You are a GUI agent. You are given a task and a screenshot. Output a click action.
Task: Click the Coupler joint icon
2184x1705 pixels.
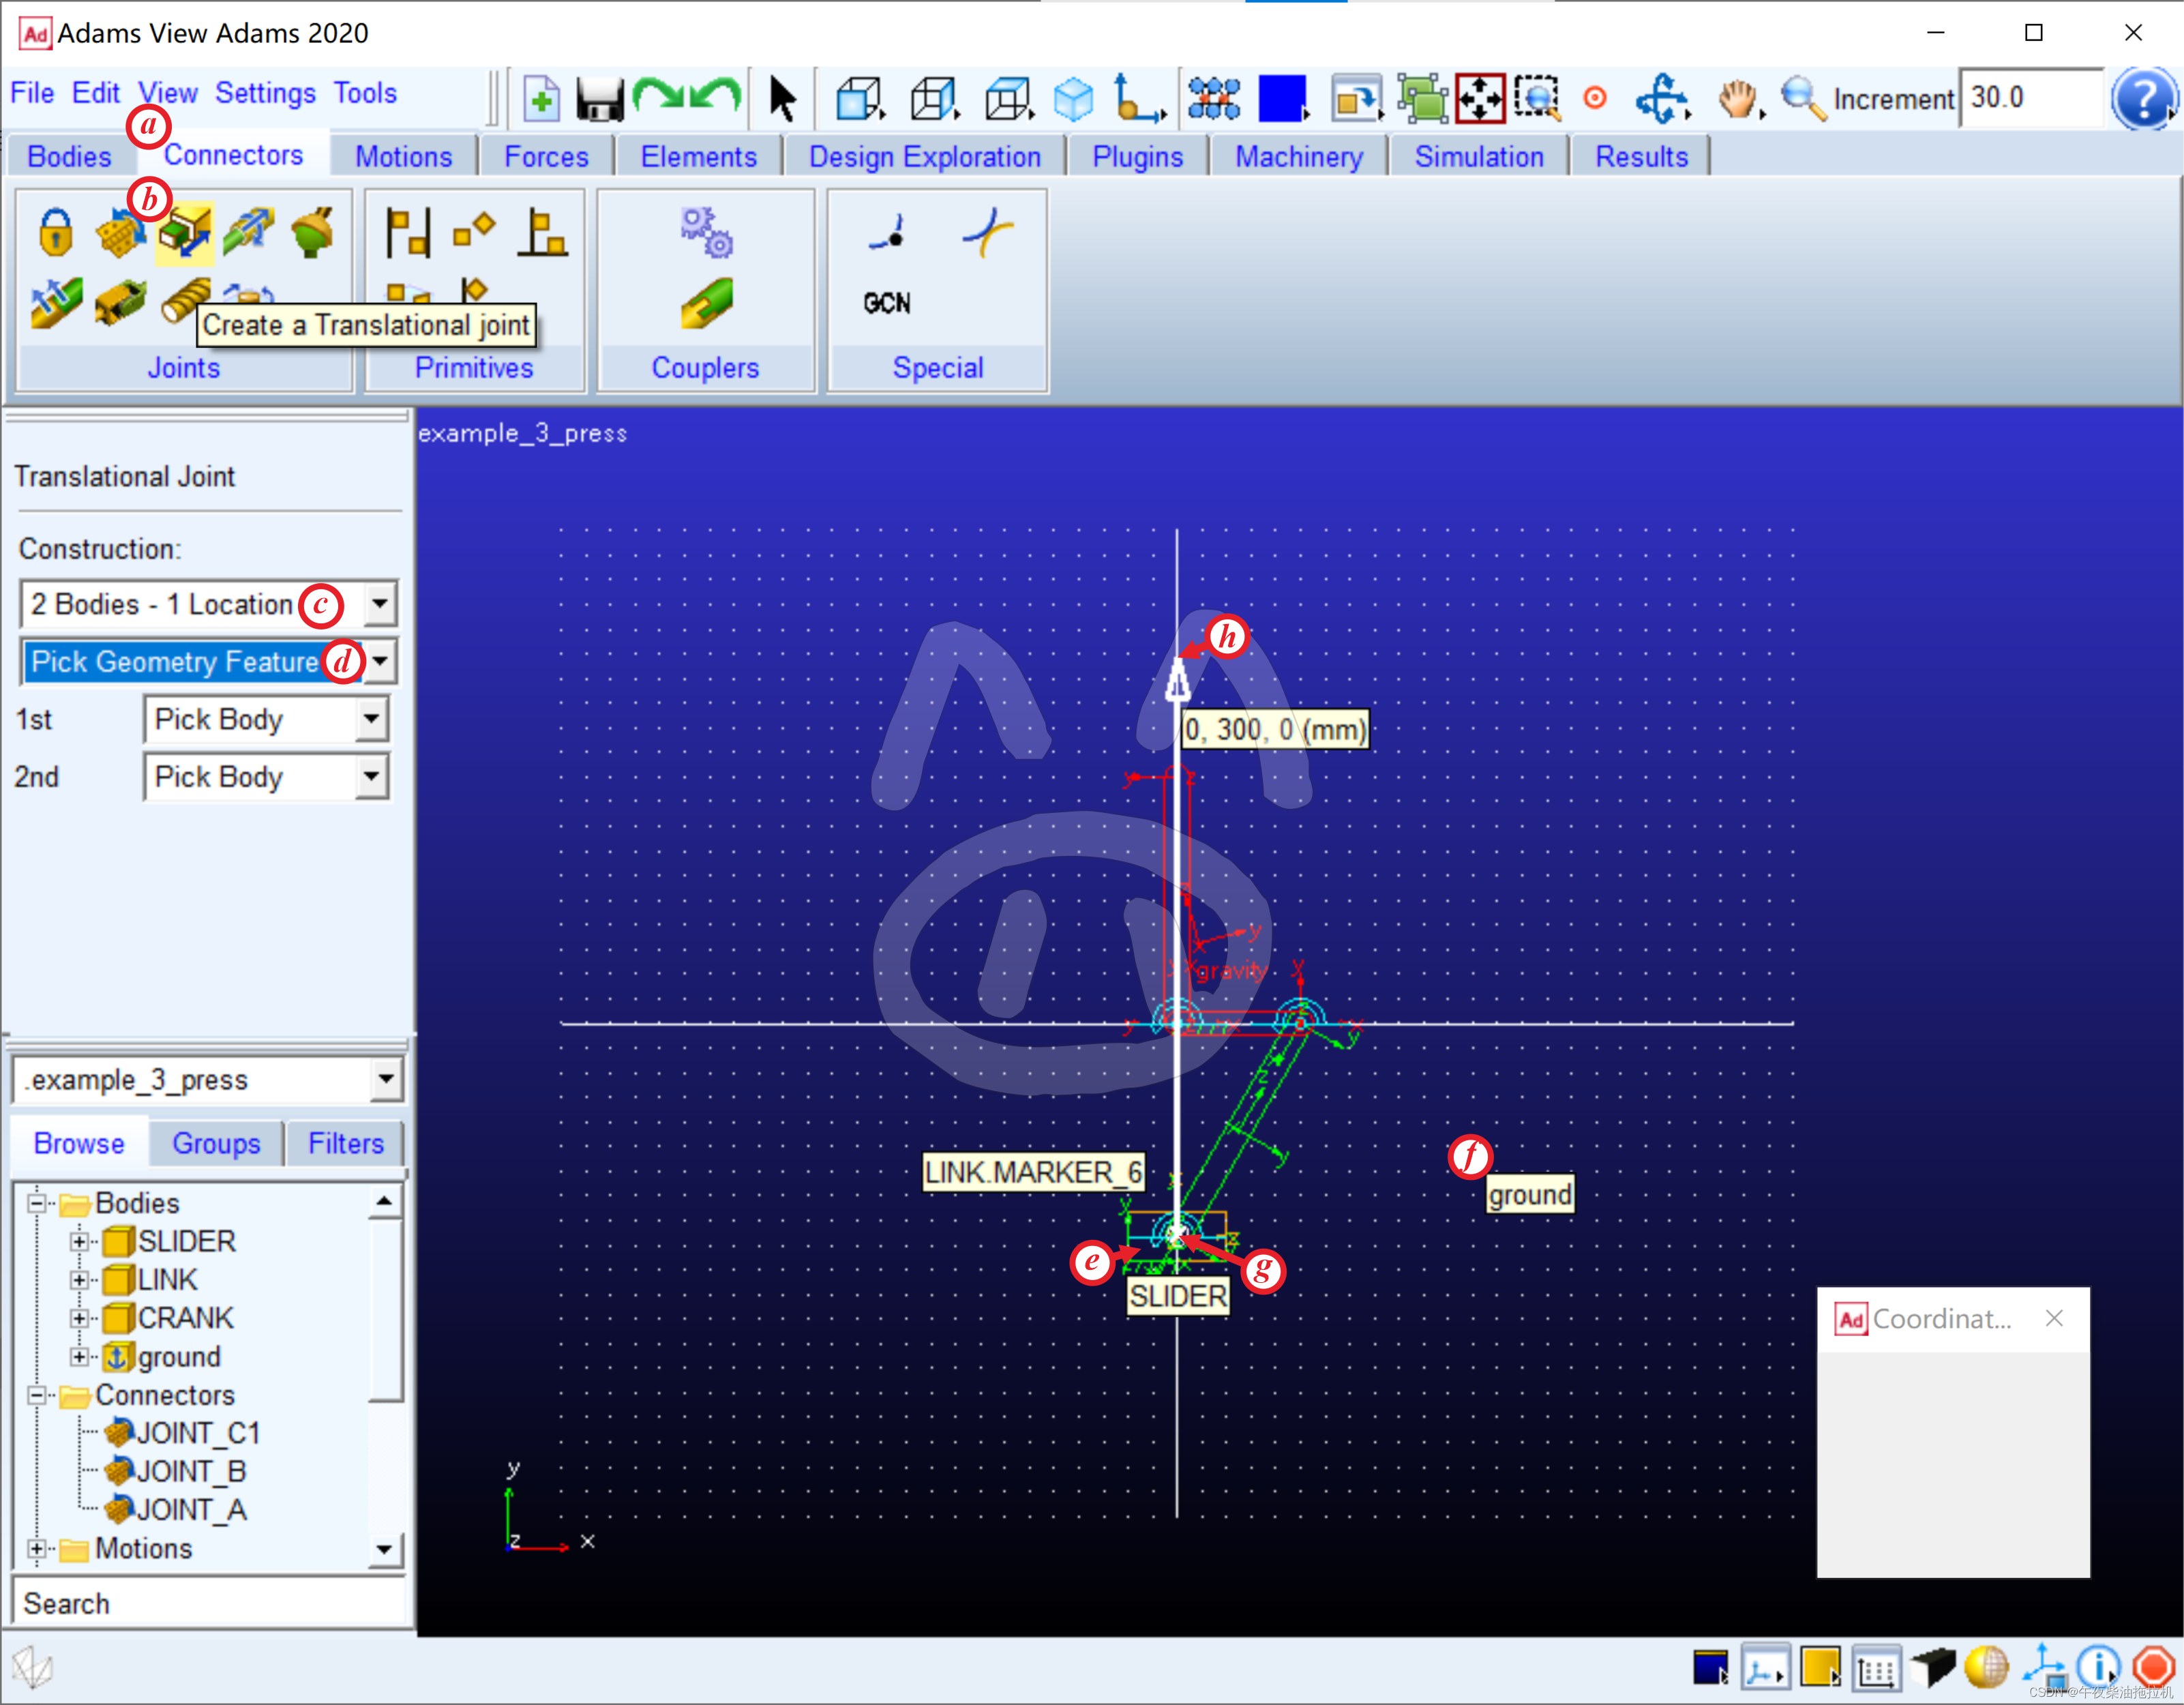[707, 304]
